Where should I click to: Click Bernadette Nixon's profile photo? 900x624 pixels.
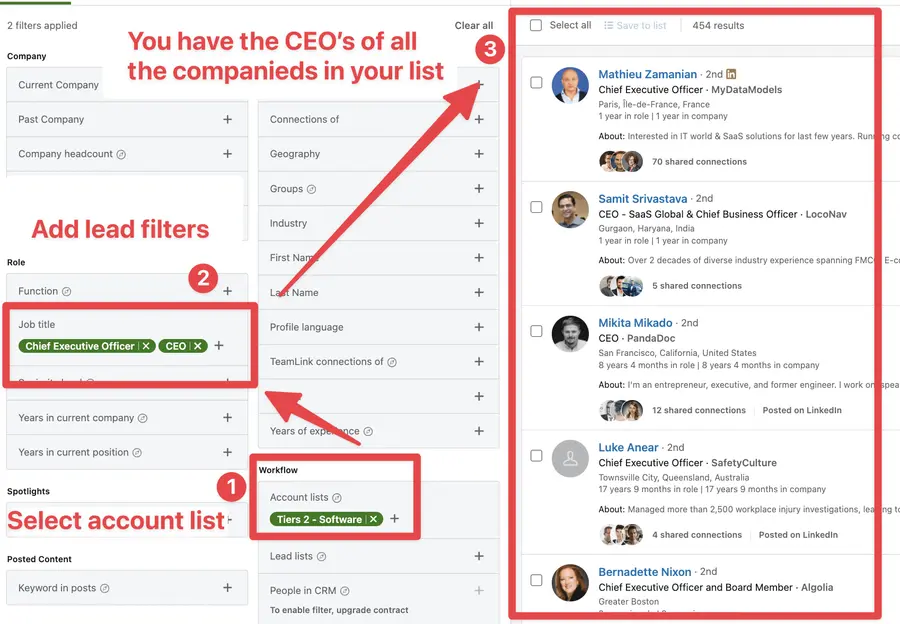(x=570, y=581)
